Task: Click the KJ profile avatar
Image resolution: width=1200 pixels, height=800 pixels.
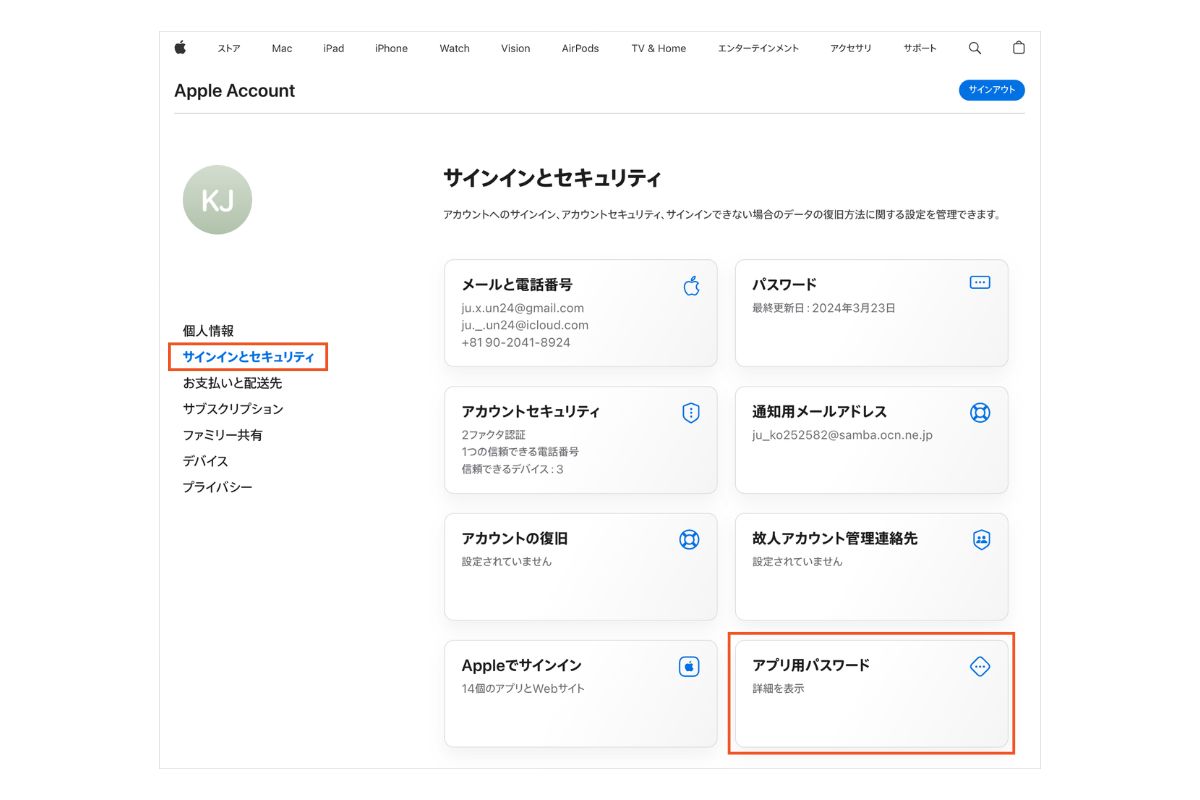Action: pyautogui.click(x=217, y=200)
